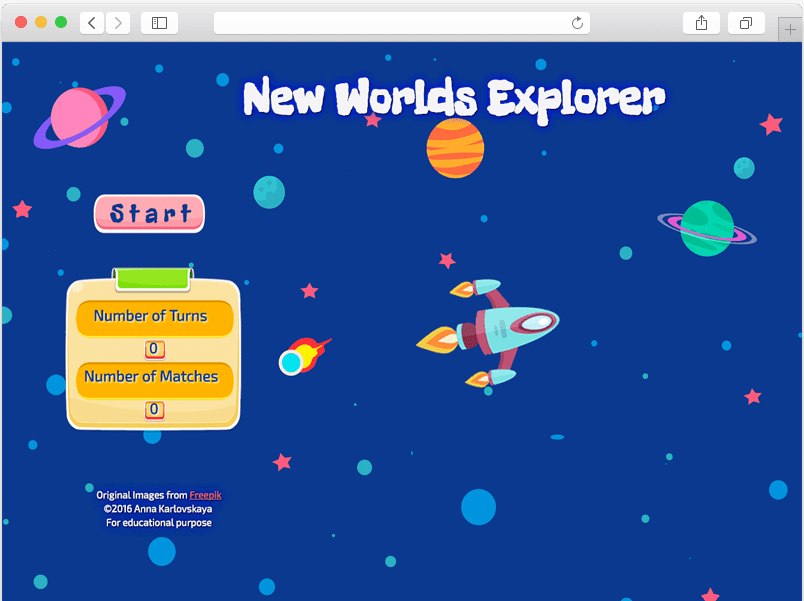
Task: Click the flaming comet
Action: [x=301, y=357]
